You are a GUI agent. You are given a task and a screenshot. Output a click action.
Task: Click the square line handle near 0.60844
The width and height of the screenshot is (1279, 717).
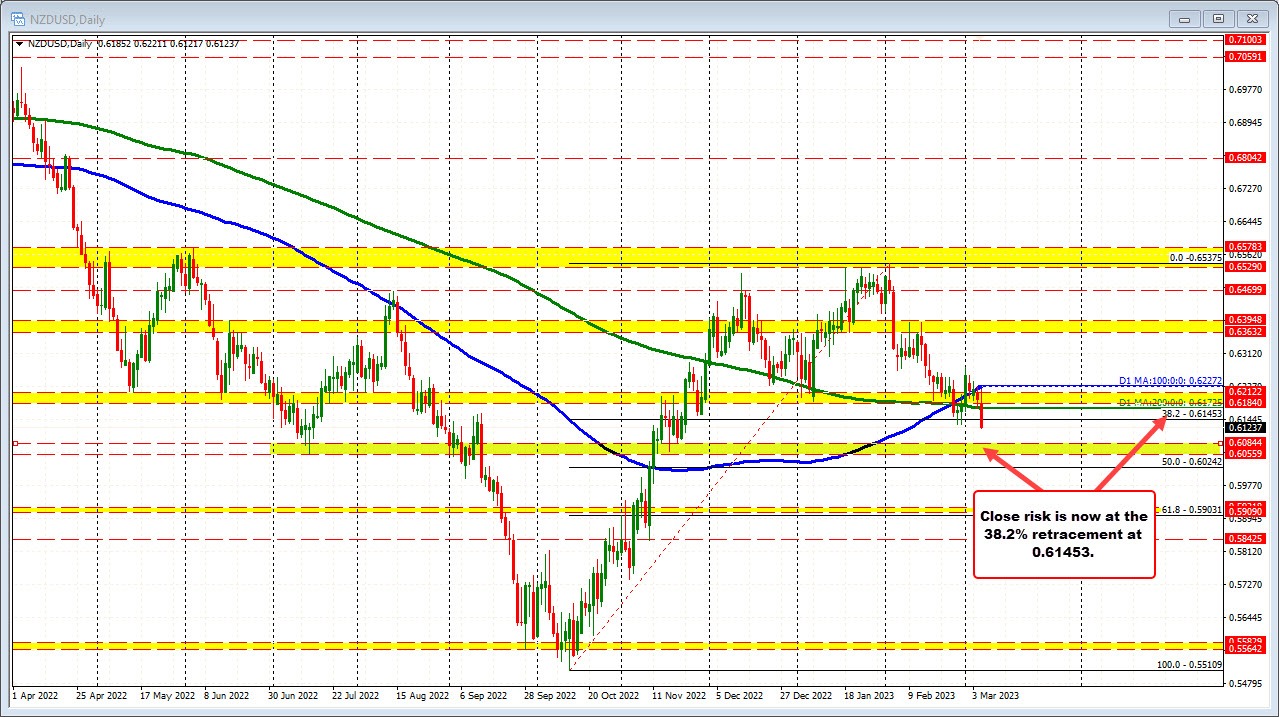pyautogui.click(x=1221, y=441)
